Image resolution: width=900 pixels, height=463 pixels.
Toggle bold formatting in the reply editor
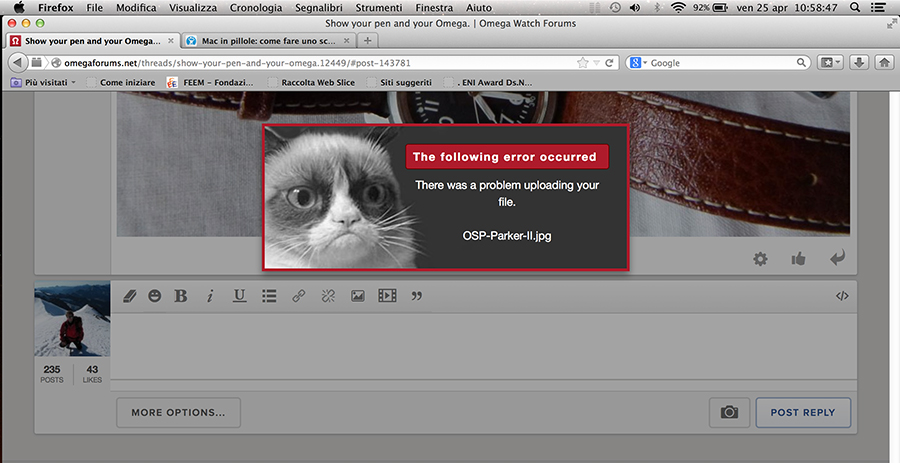(181, 296)
